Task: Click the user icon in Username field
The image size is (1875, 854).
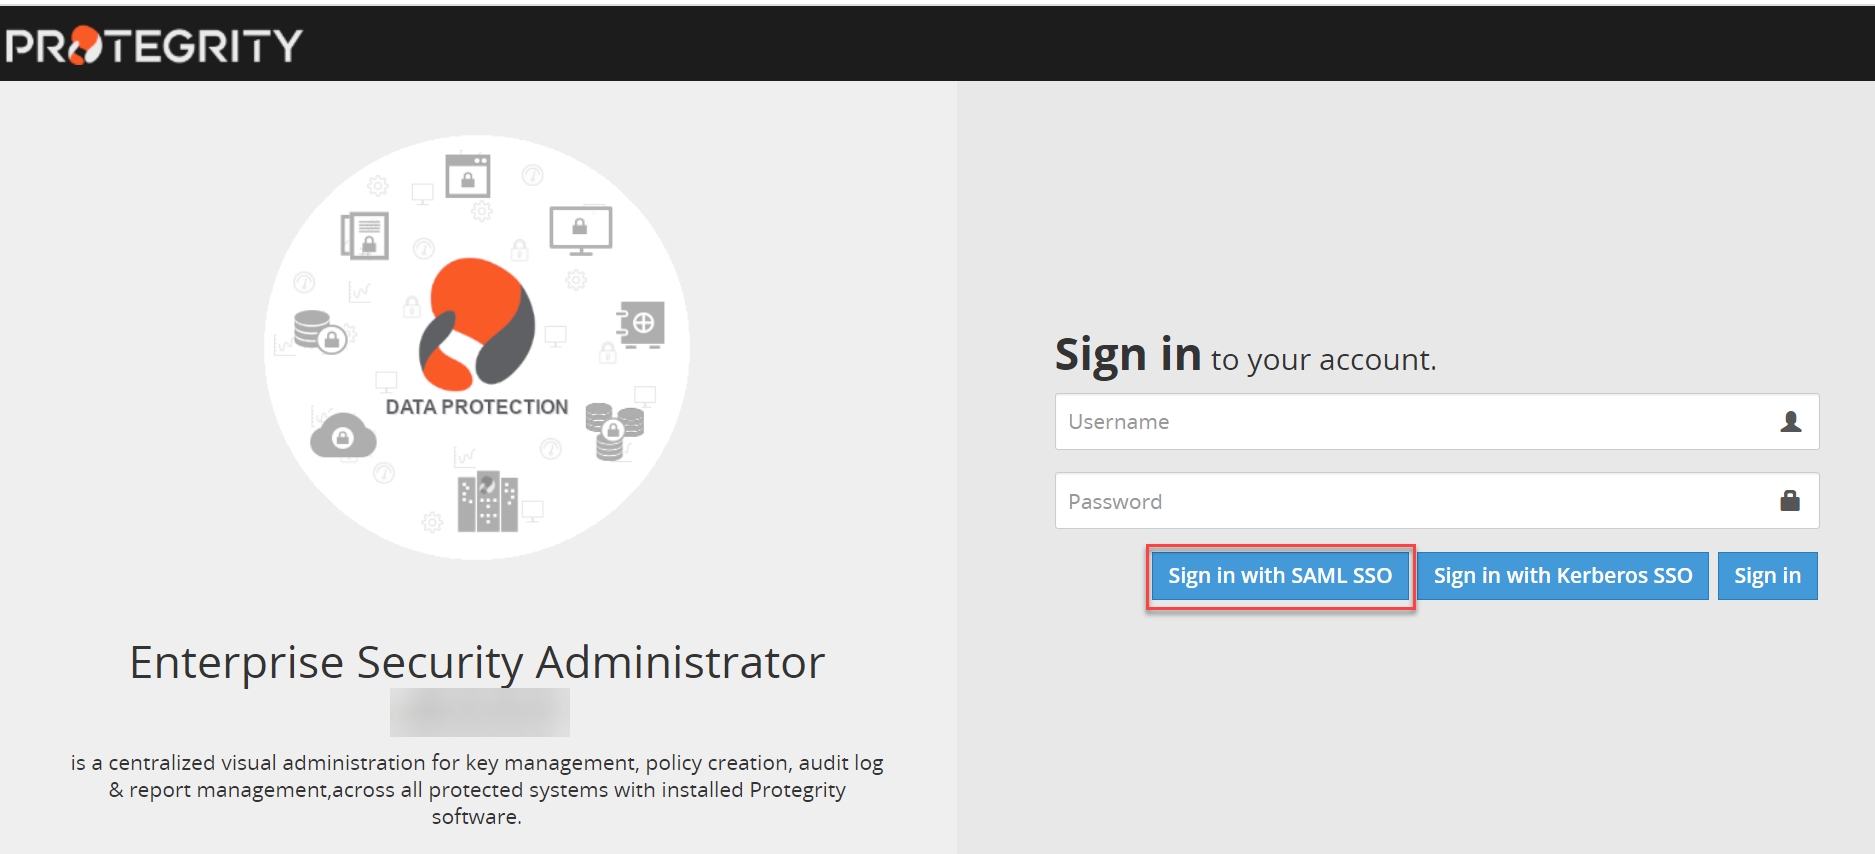Action: [x=1790, y=422]
